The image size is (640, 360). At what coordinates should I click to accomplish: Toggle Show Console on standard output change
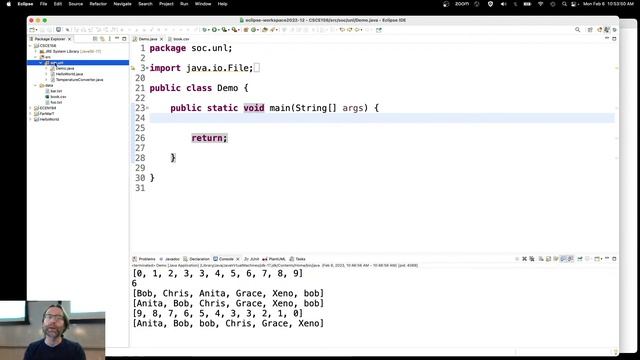(x=563, y=259)
